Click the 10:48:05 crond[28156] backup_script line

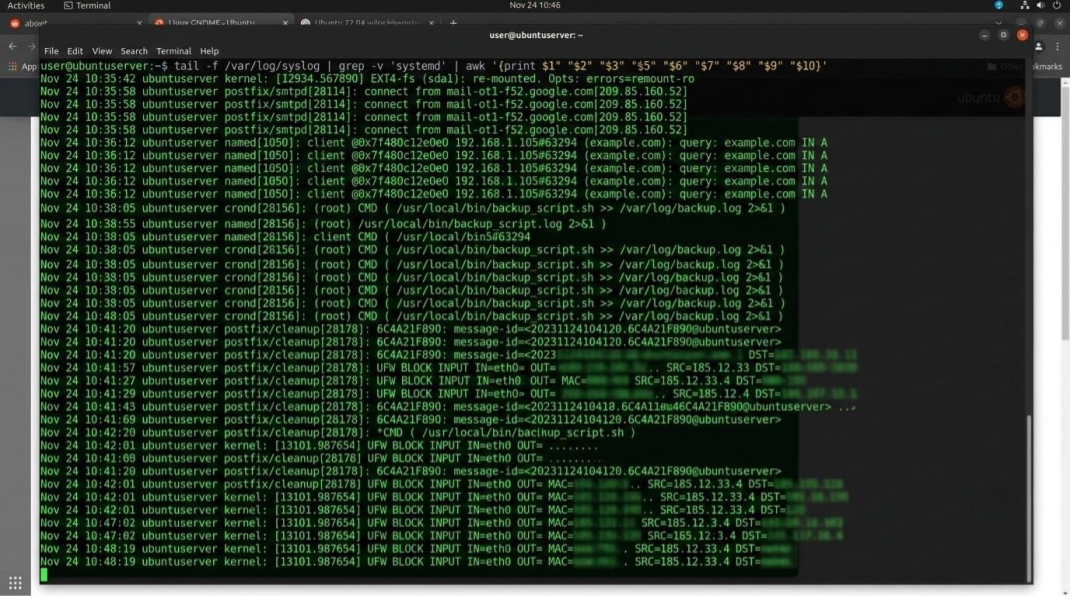tap(412, 317)
